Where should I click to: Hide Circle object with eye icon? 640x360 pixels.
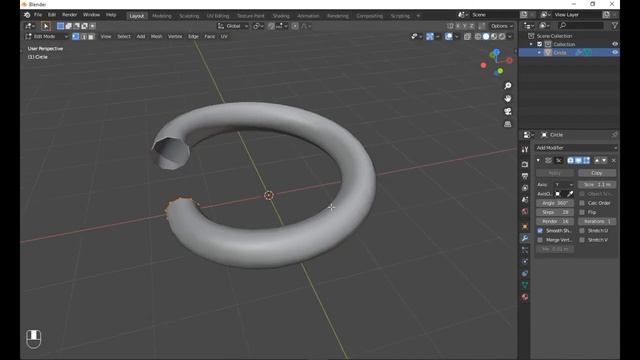pos(615,52)
